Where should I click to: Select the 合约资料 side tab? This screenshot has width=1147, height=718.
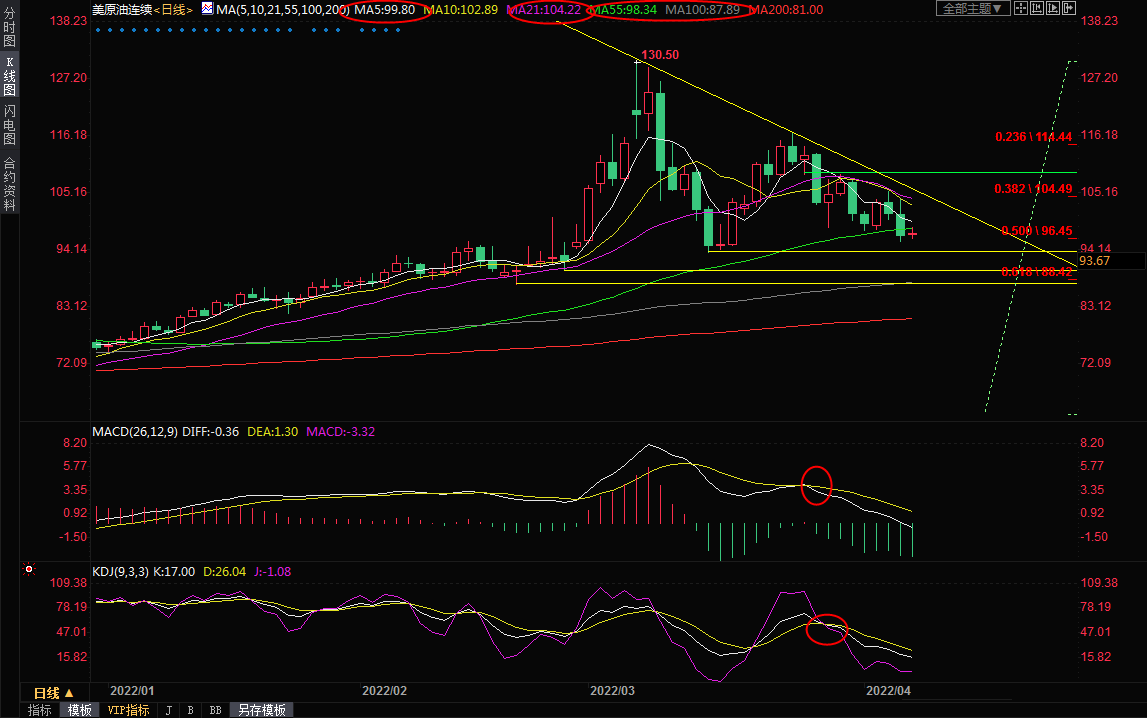[x=9, y=184]
